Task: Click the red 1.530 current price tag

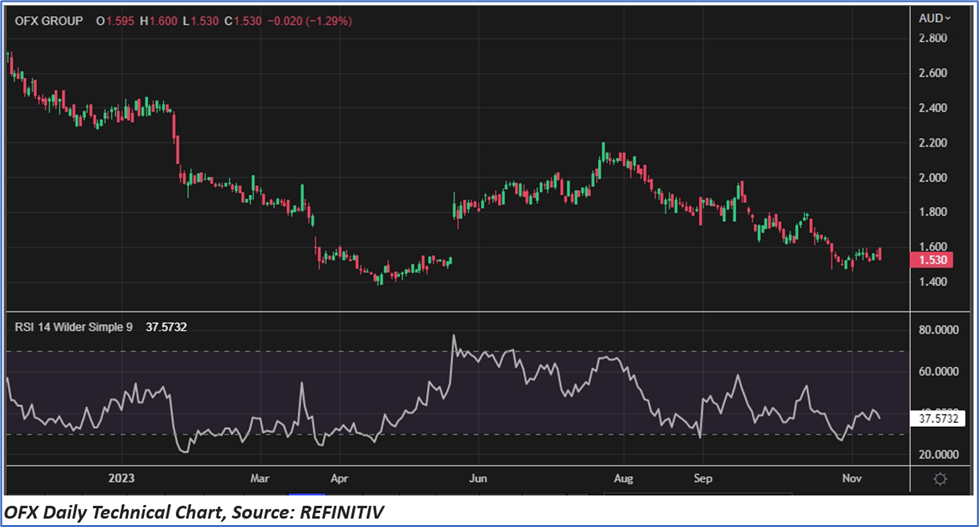Action: point(932,260)
